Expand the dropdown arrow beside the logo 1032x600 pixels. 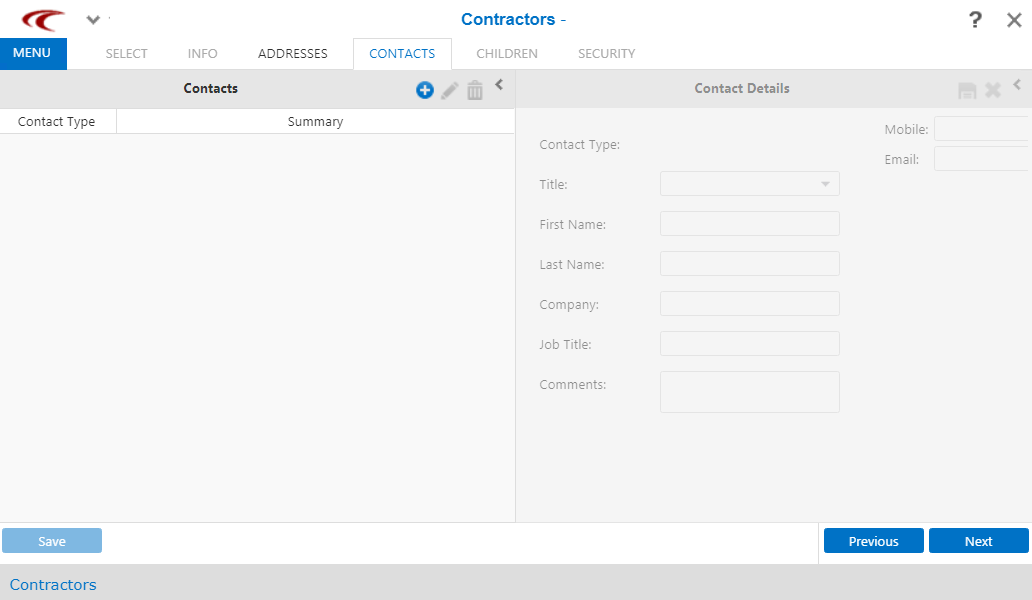pos(93,19)
